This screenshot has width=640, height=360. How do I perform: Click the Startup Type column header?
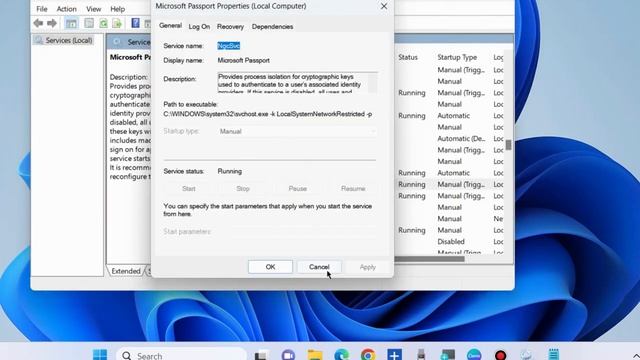457,58
